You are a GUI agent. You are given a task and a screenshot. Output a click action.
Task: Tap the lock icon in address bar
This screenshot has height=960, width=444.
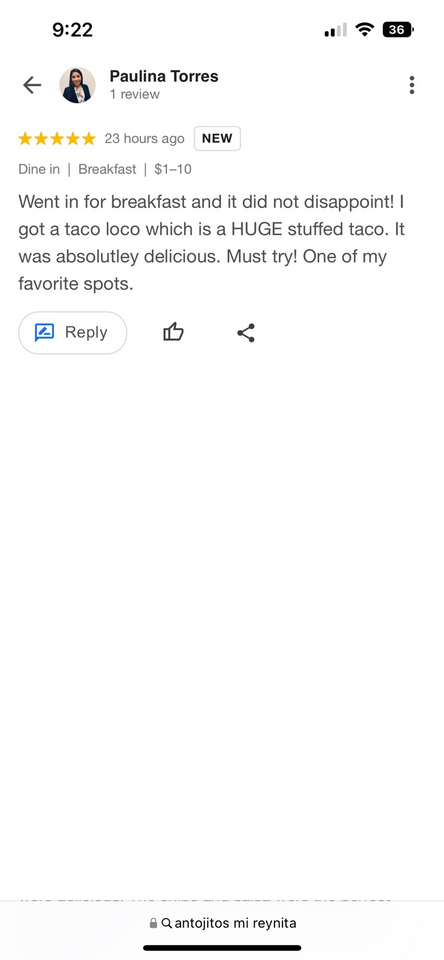click(x=153, y=923)
